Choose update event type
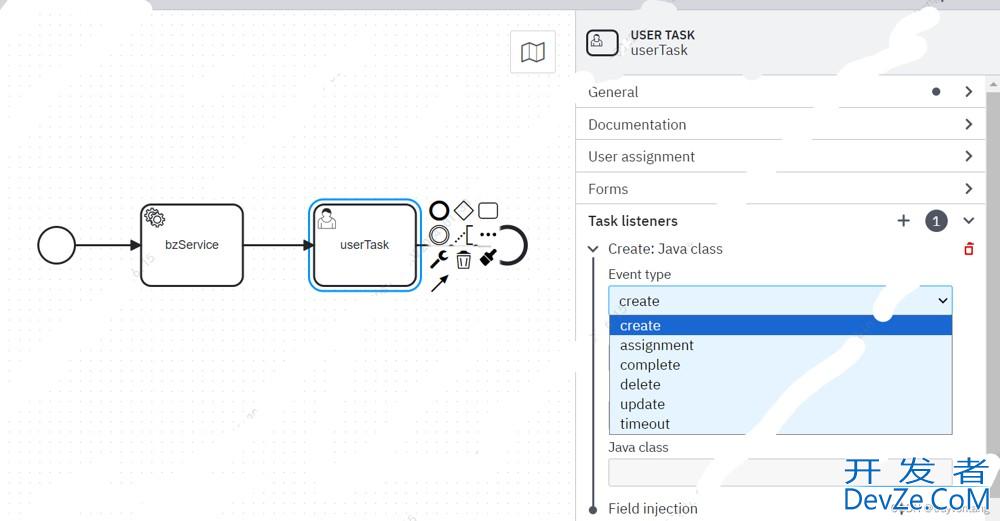The image size is (1000, 521). 780,404
